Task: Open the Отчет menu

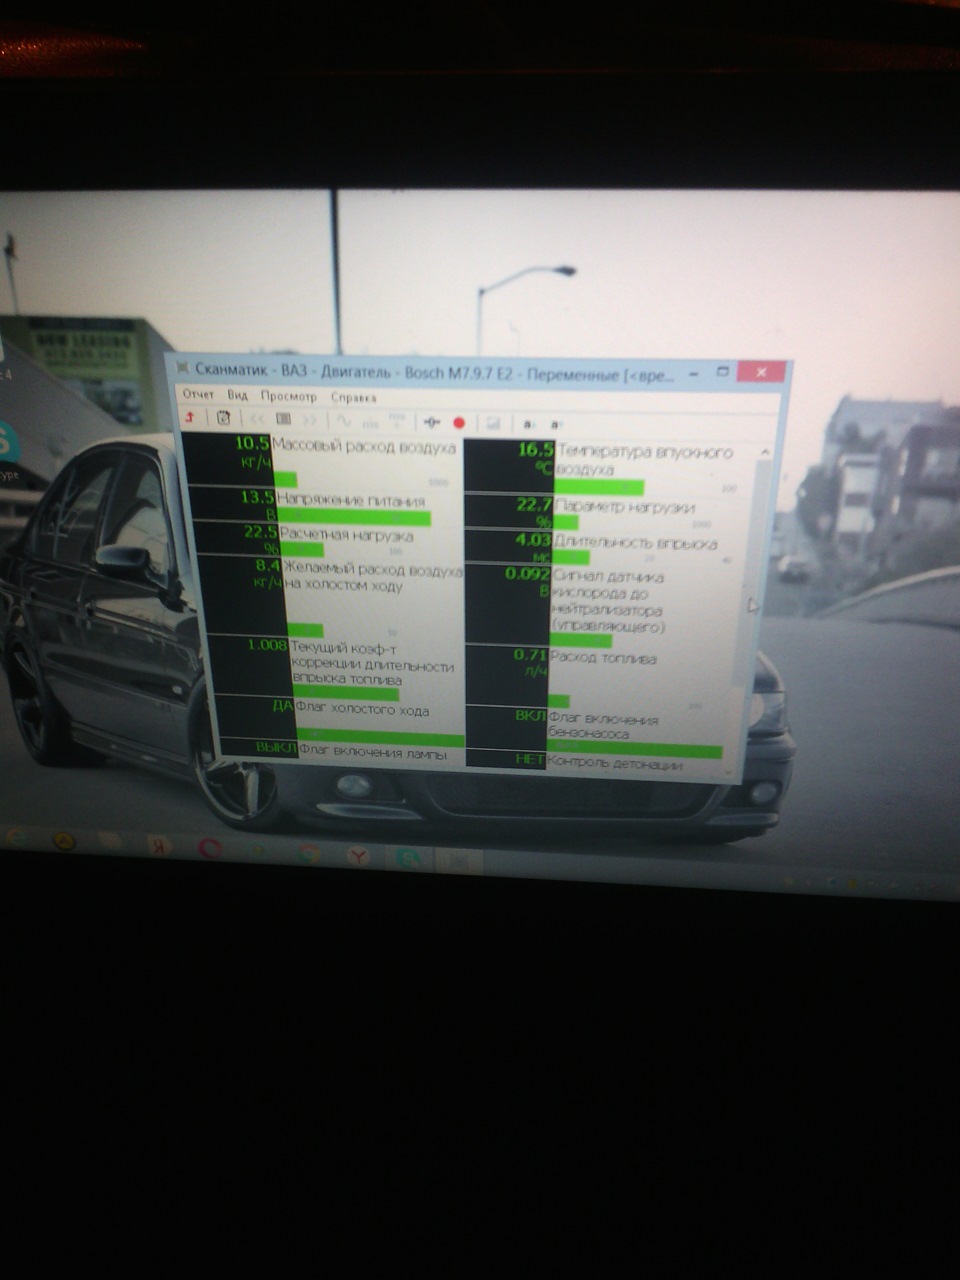Action: pyautogui.click(x=198, y=395)
